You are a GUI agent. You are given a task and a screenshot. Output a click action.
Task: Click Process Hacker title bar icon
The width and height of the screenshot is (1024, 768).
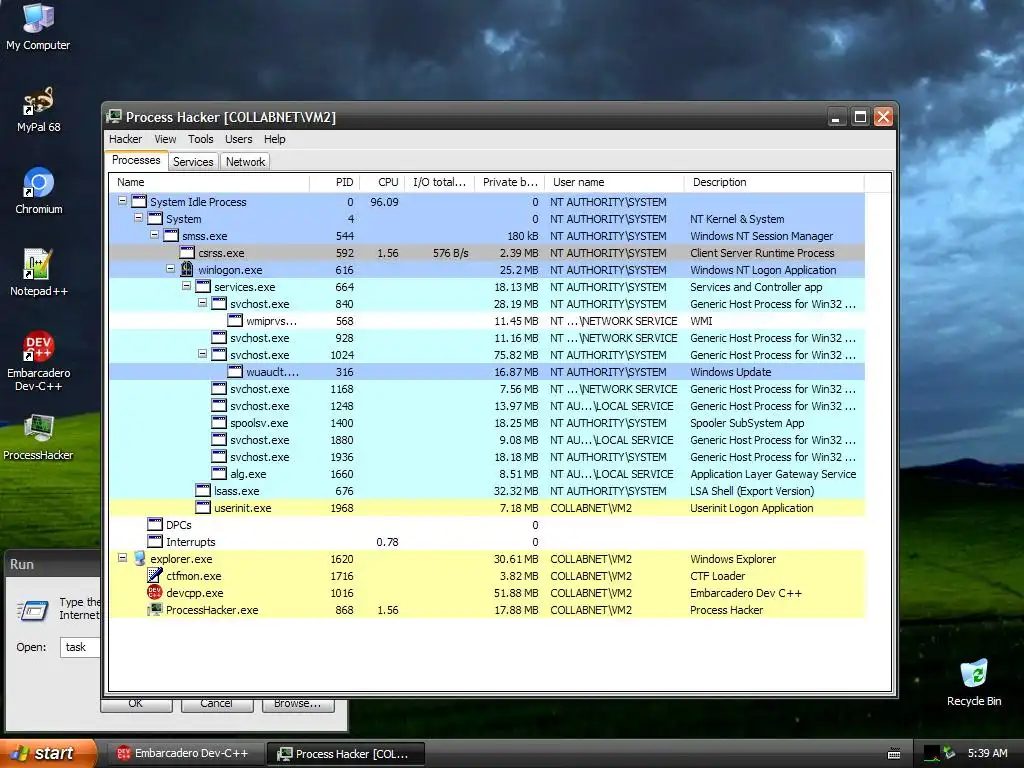pos(114,117)
